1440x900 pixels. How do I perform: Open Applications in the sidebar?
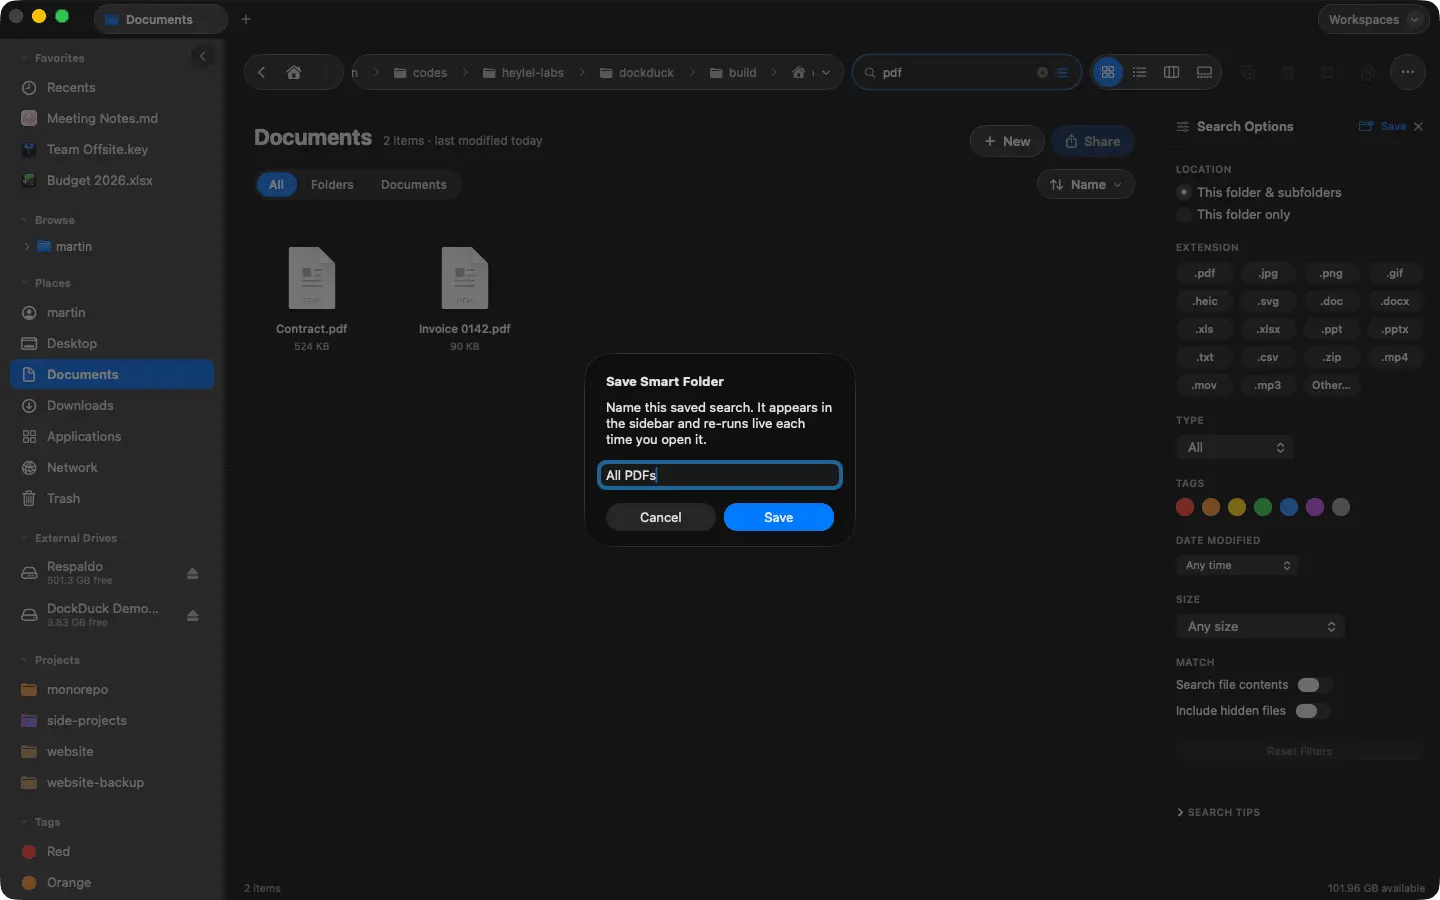(112, 436)
